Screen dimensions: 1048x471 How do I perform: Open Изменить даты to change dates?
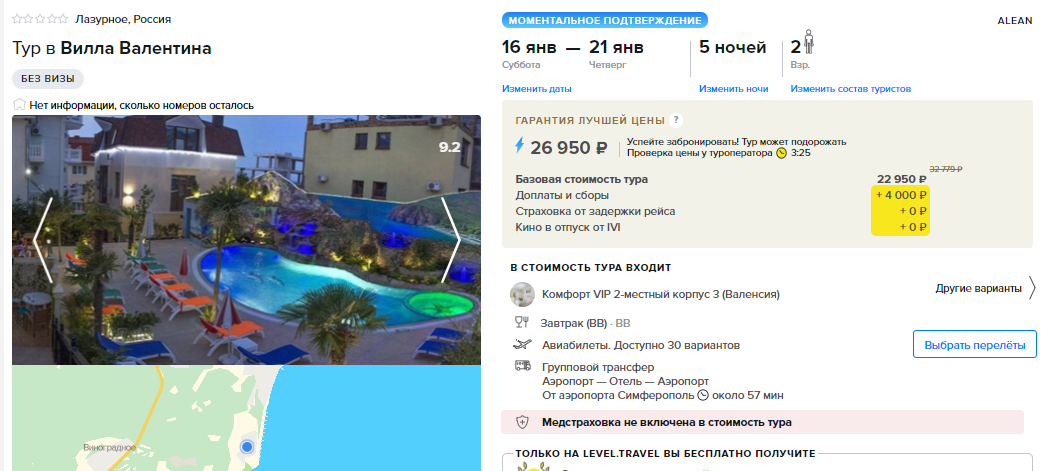click(x=537, y=89)
